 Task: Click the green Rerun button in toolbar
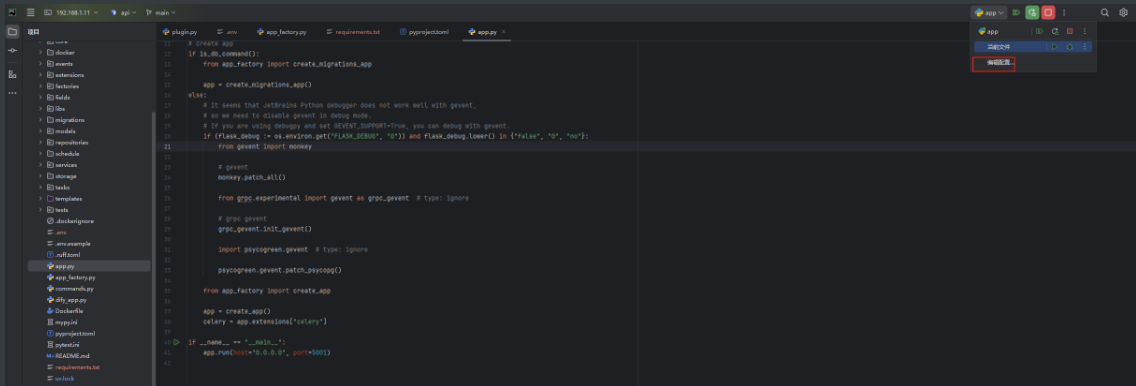click(x=1032, y=12)
